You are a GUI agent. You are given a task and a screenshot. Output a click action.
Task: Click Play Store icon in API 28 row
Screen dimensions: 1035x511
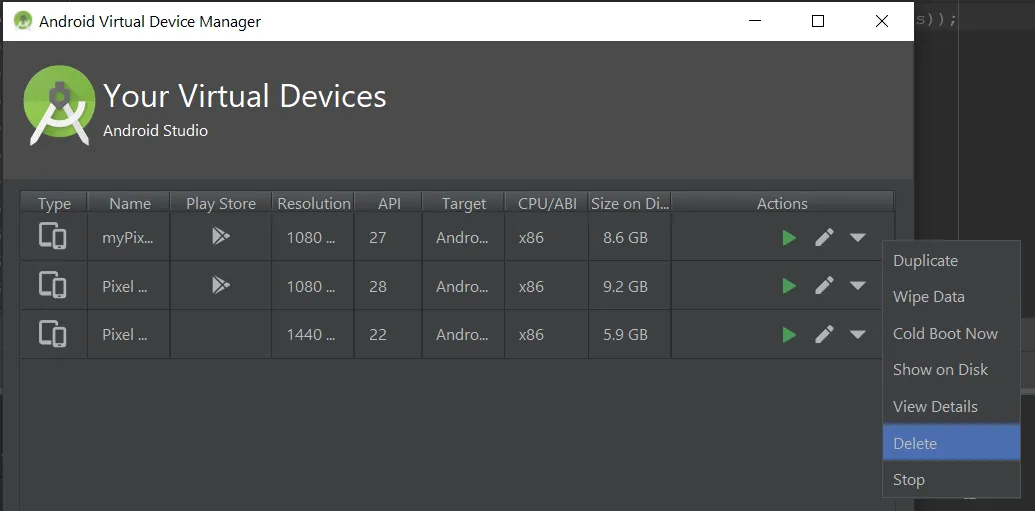click(220, 286)
